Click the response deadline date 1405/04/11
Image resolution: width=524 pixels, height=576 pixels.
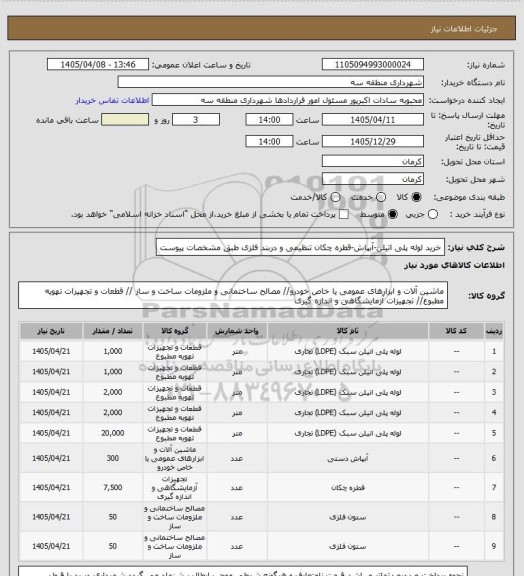tap(373, 120)
